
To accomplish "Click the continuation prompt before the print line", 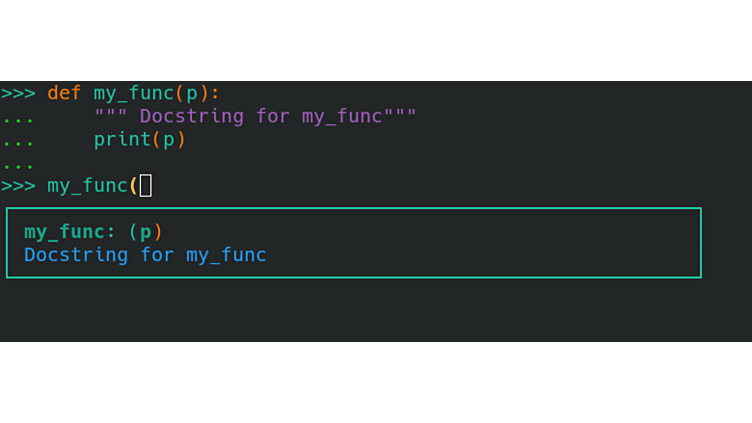I will coord(18,140).
